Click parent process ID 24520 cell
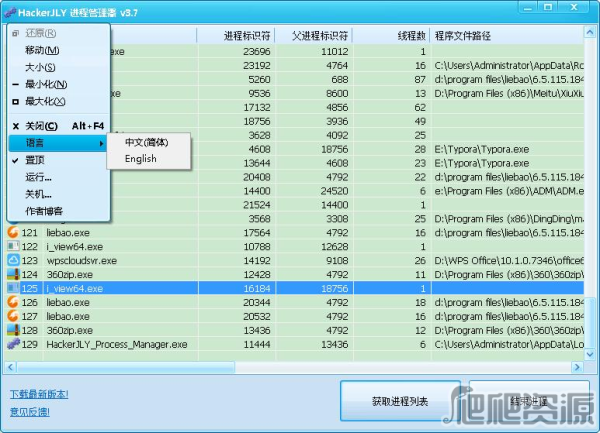 click(335, 190)
